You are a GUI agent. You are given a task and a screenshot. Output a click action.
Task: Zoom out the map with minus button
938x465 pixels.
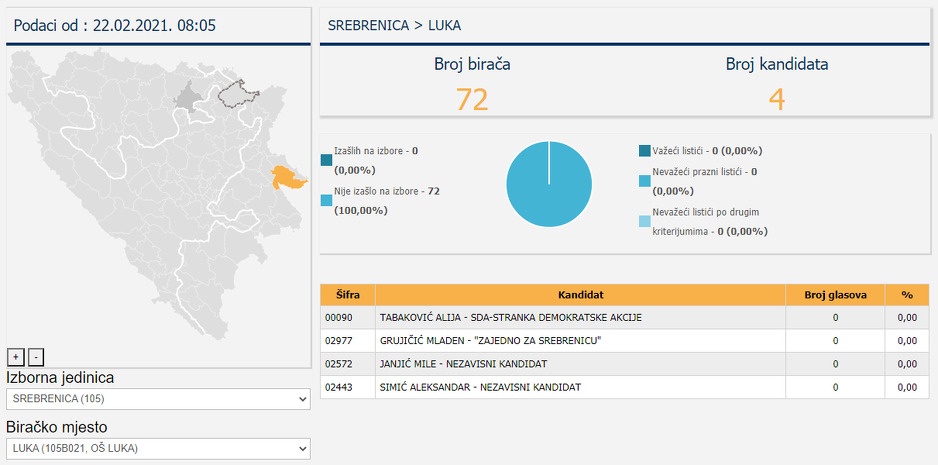pos(35,357)
